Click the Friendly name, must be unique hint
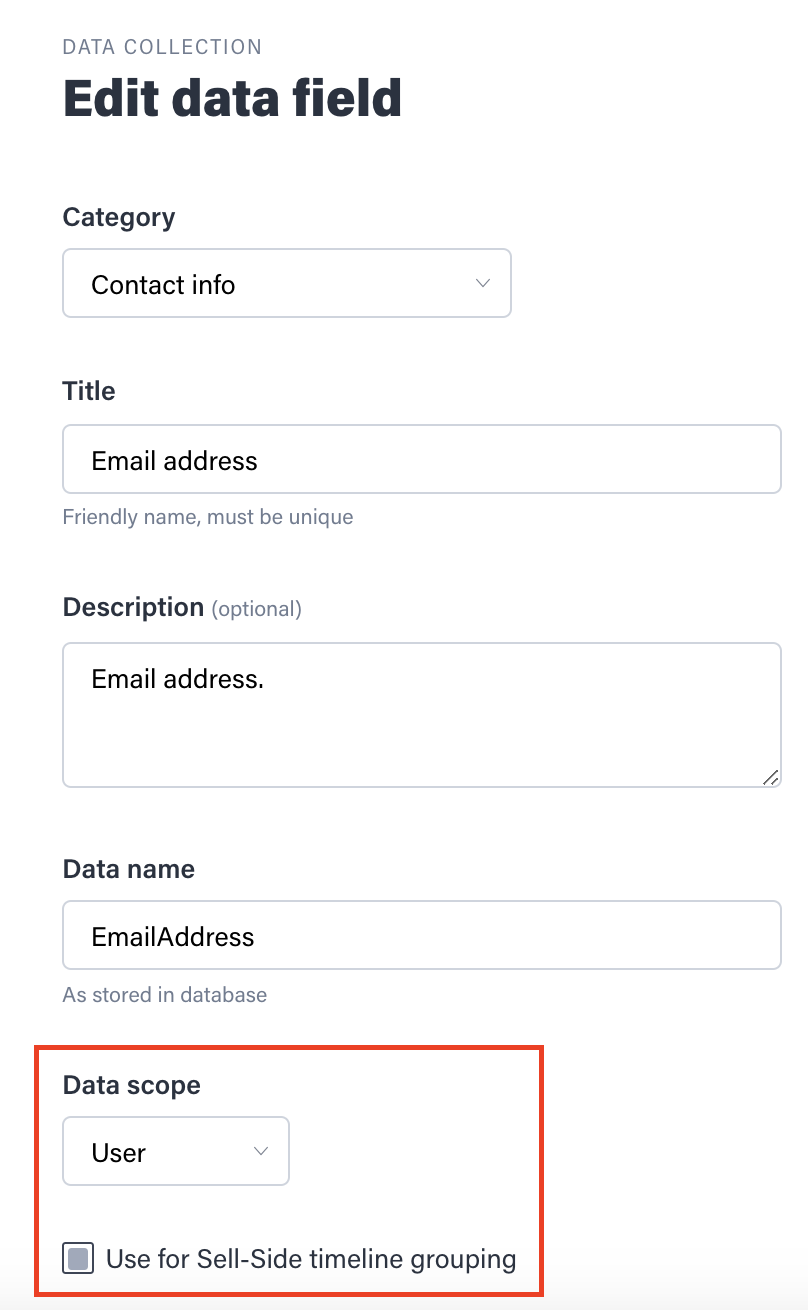The image size is (808, 1310). pyautogui.click(x=208, y=518)
